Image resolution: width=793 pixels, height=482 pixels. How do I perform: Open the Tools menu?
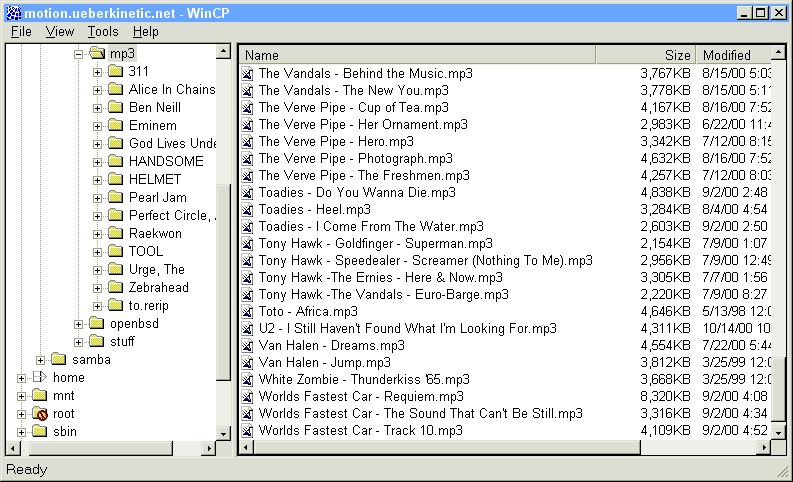coord(102,32)
